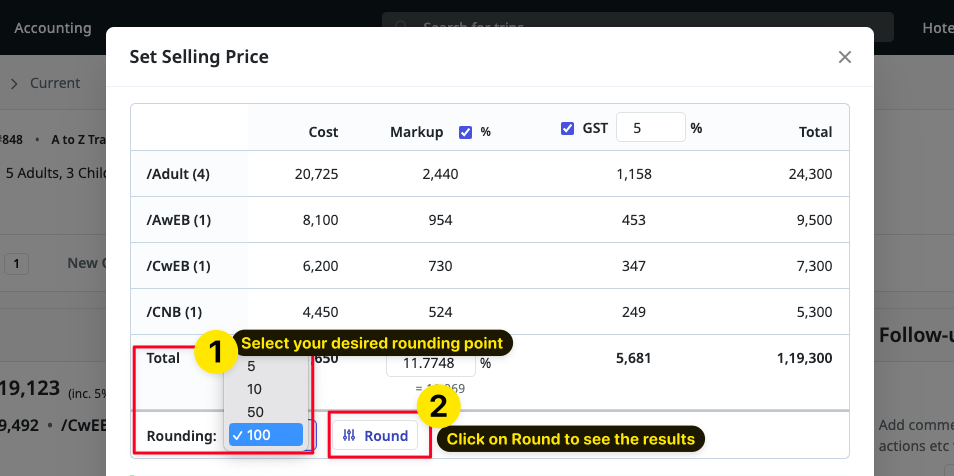Click the checkmark beside the 100 option
This screenshot has width=954, height=476.
237,435
